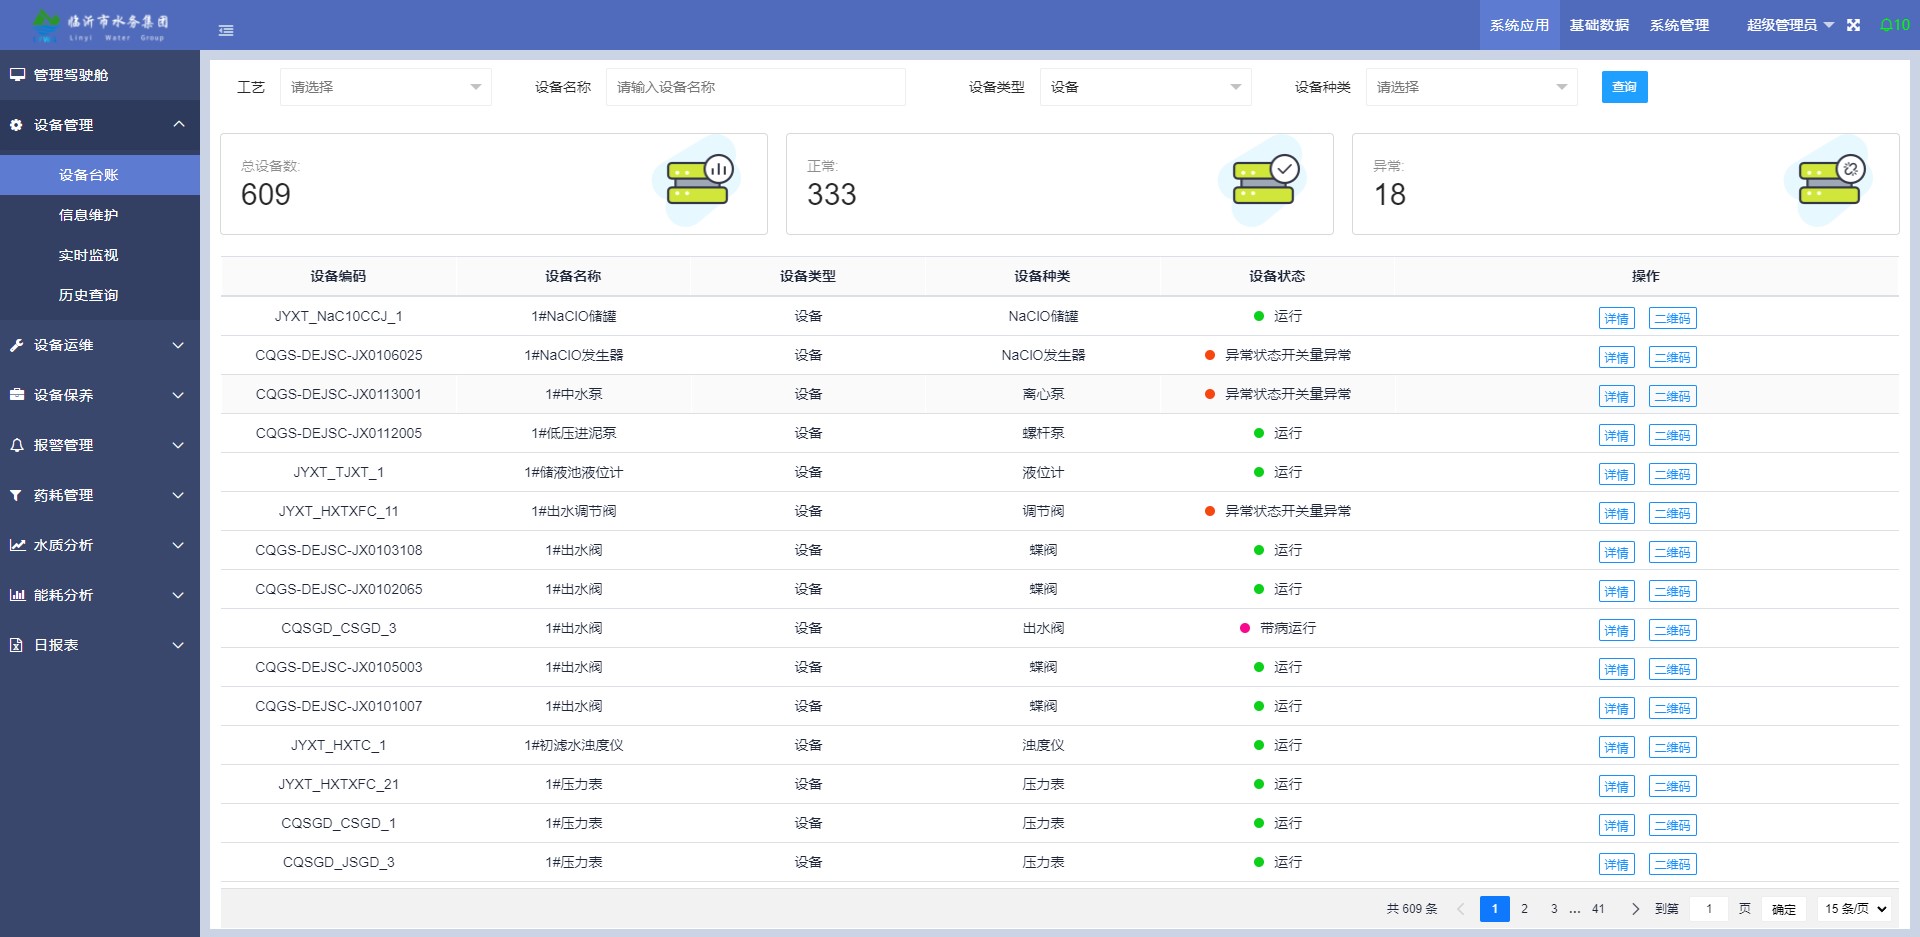The image size is (1920, 937).
Task: Expand the 能耗分析 menu chevron
Action: click(x=178, y=595)
